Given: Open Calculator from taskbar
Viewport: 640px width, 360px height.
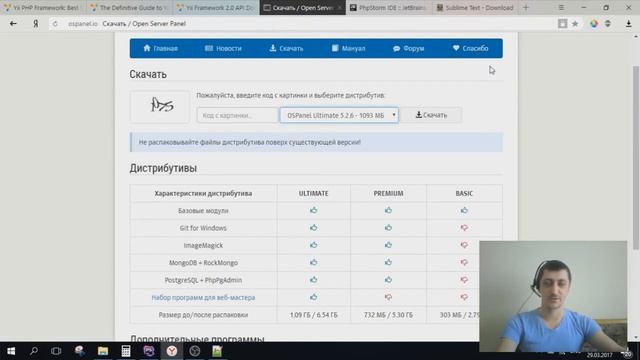Looking at the screenshot, I should (126, 351).
